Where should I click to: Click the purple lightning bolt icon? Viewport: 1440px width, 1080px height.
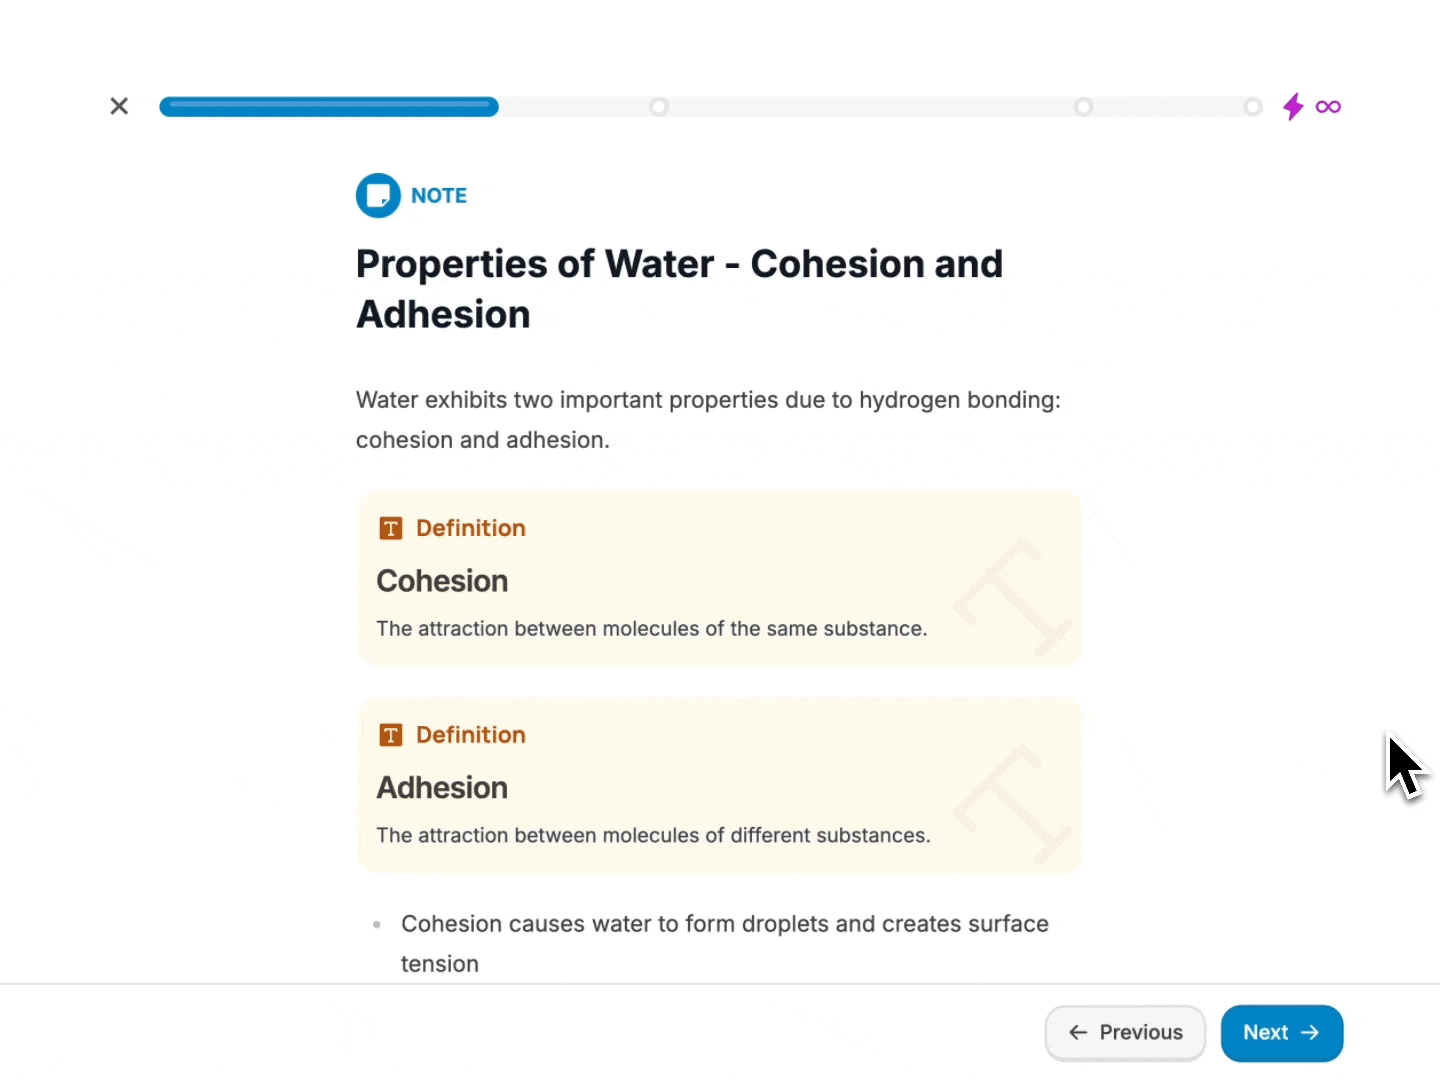[x=1293, y=106]
